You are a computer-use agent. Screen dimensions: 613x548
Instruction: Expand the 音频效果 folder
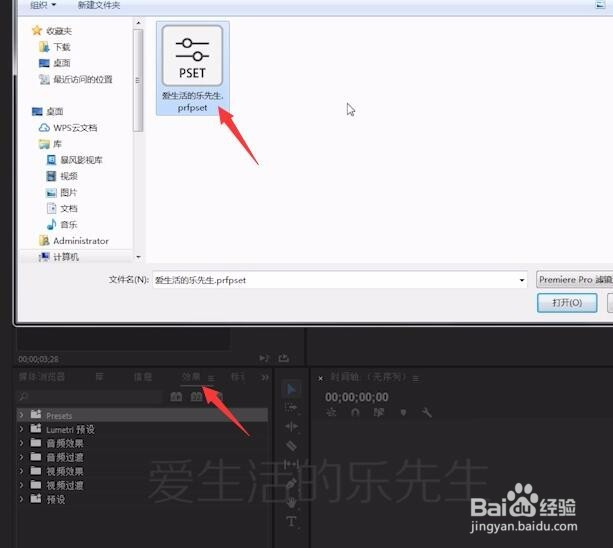[21, 443]
